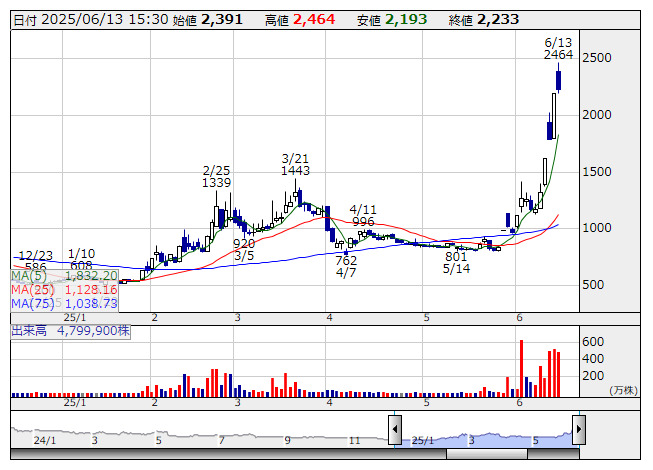Image resolution: width=653 pixels, height=470 pixels.
Task: Click the 12/23 586 label
Action: (x=36, y=261)
